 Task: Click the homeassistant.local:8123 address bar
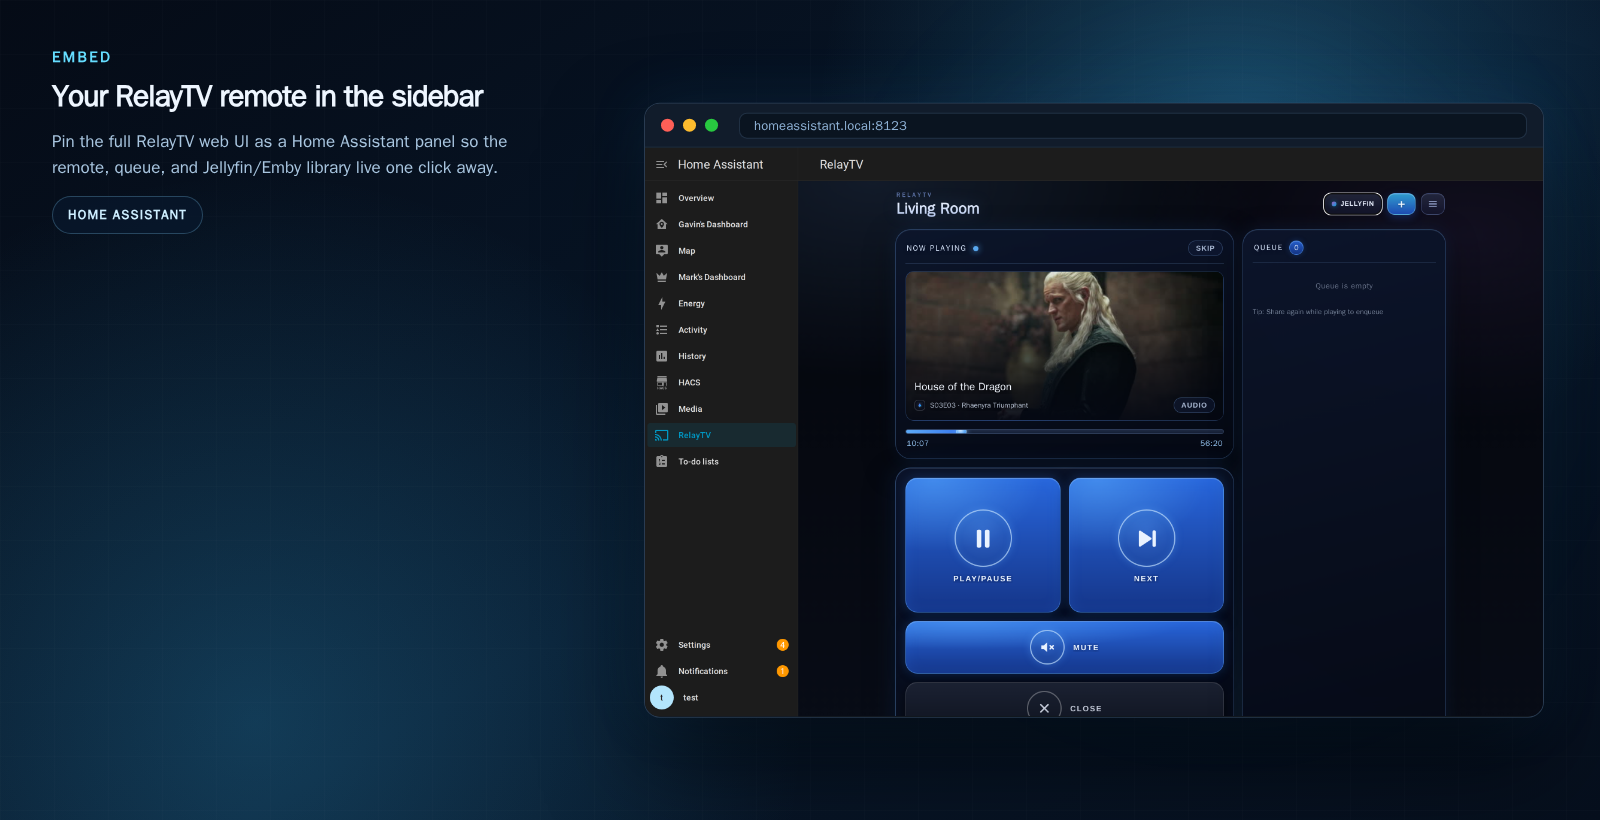1132,126
